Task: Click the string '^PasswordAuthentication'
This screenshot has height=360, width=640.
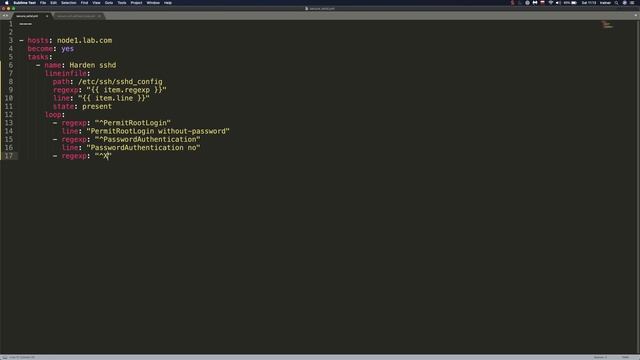Action: (x=147, y=139)
